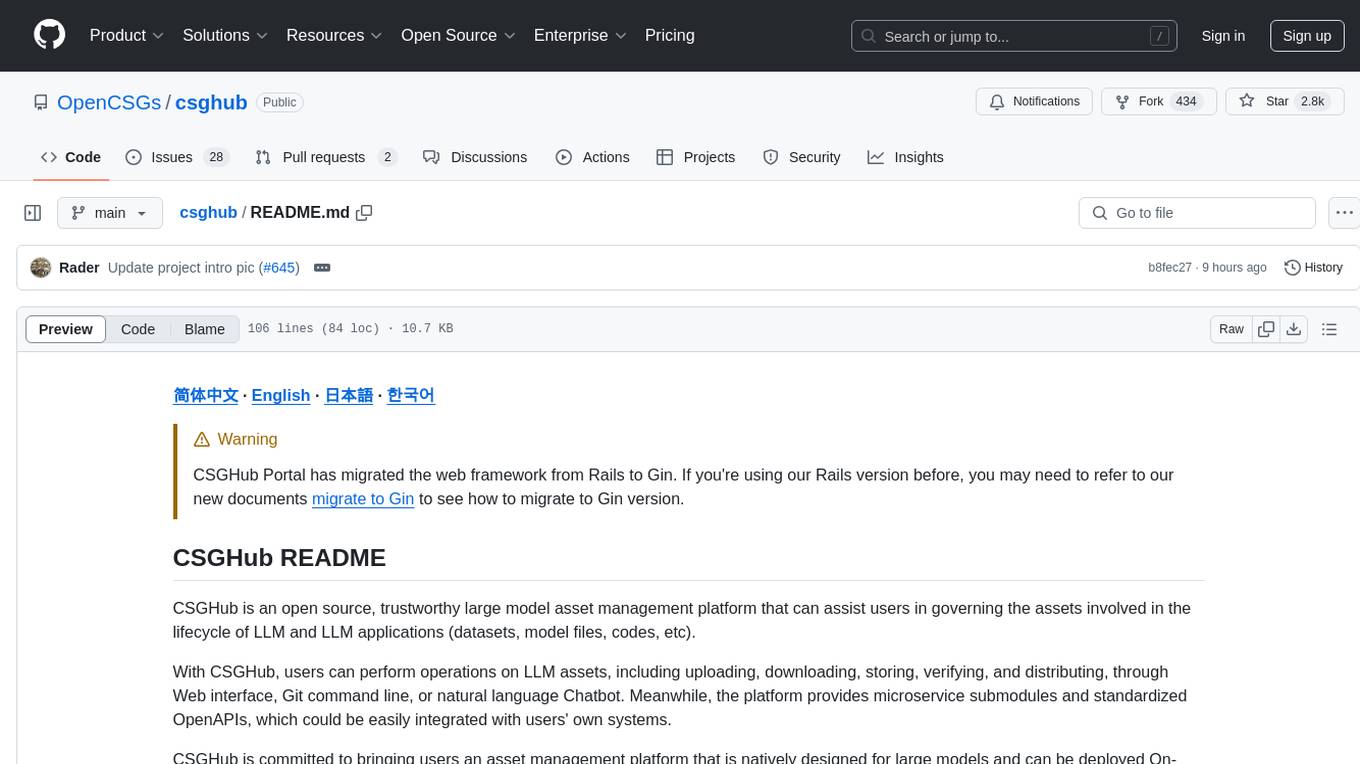This screenshot has width=1360, height=764.
Task: View the file History
Action: pyautogui.click(x=1313, y=268)
